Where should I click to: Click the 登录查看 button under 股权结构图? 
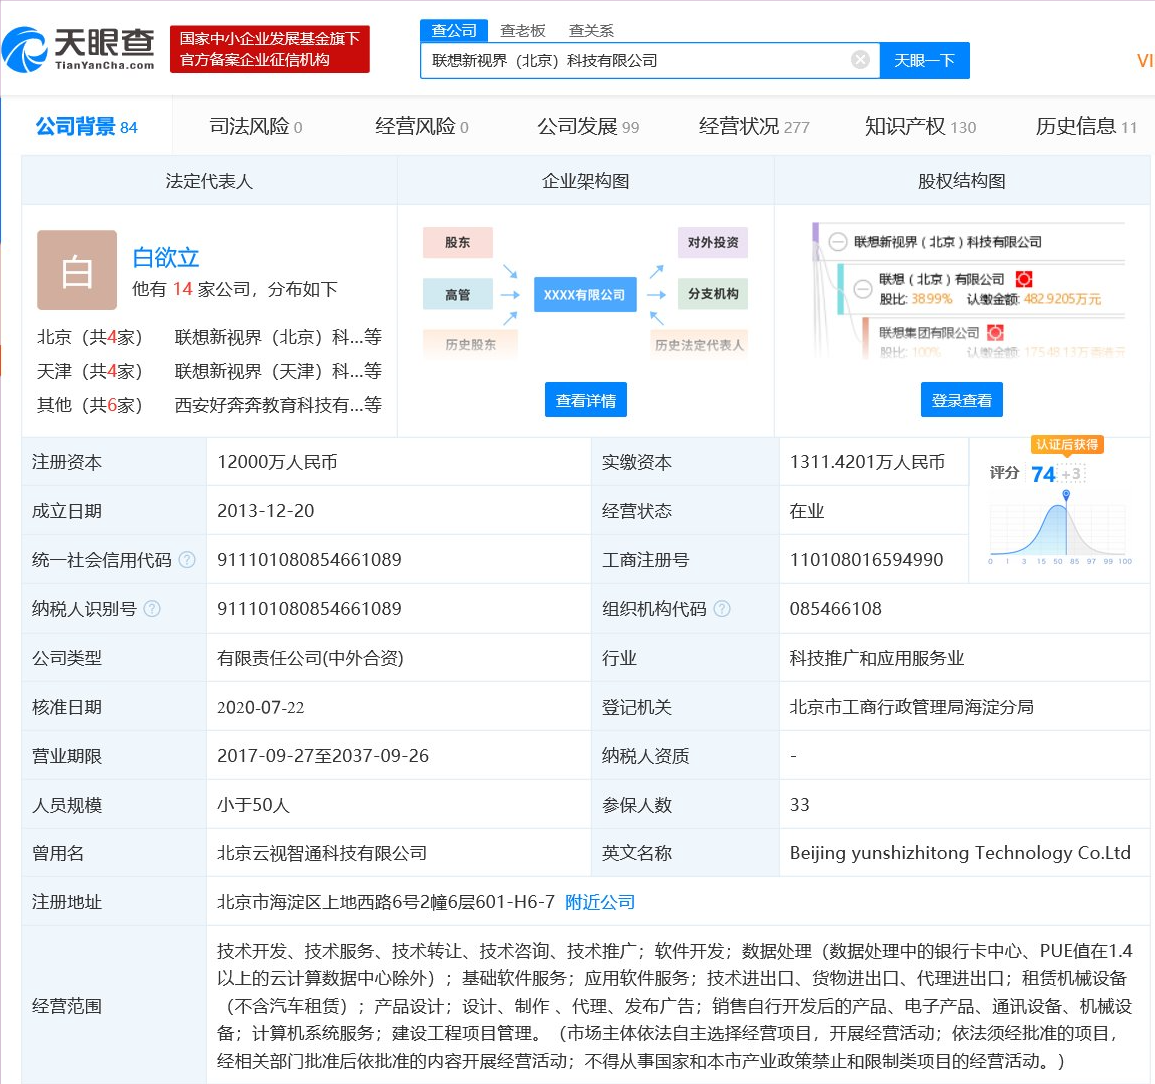(961, 399)
